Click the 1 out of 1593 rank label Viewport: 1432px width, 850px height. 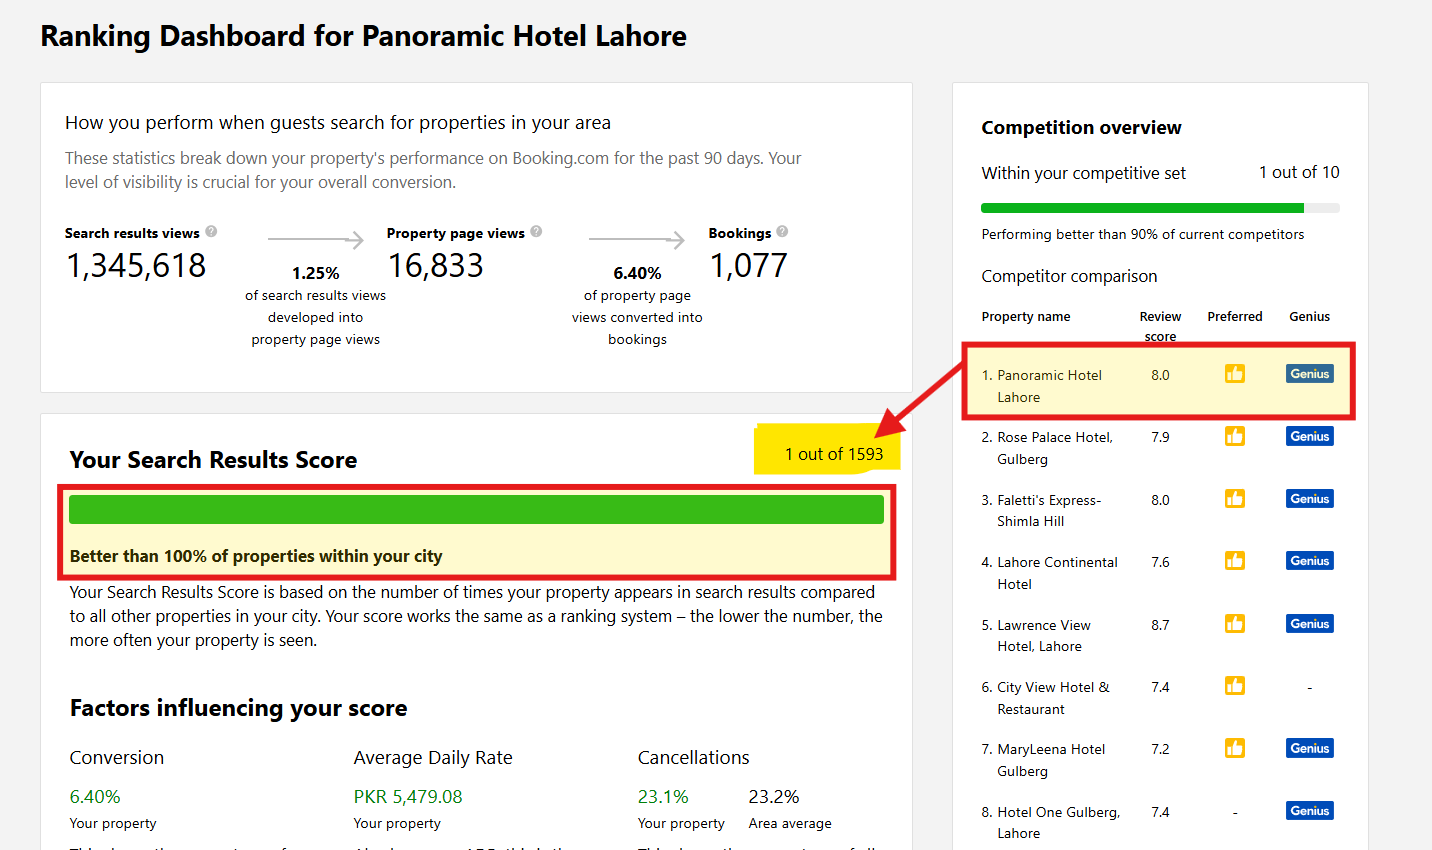click(833, 454)
